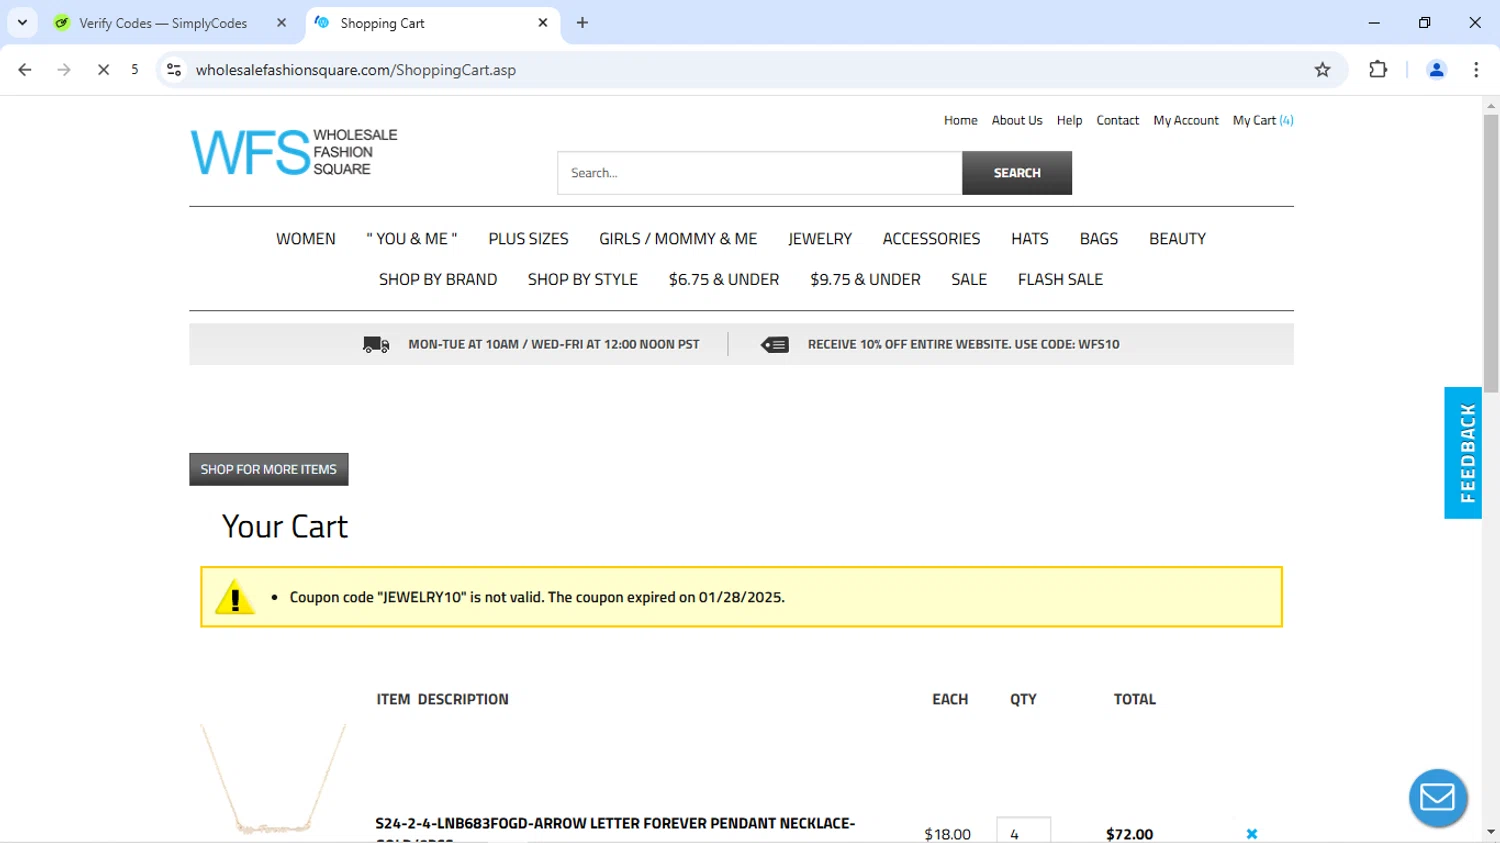Image resolution: width=1500 pixels, height=843 pixels.
Task: Click SHOP FOR MORE ITEMS button
Action: tap(269, 469)
